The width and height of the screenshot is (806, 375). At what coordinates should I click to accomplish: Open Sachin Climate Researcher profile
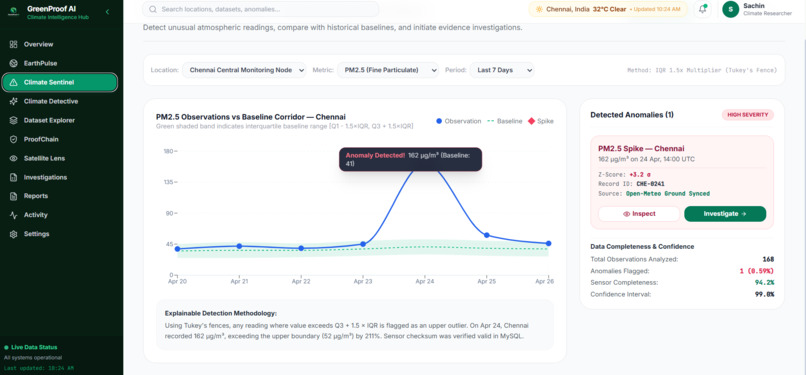click(x=758, y=9)
